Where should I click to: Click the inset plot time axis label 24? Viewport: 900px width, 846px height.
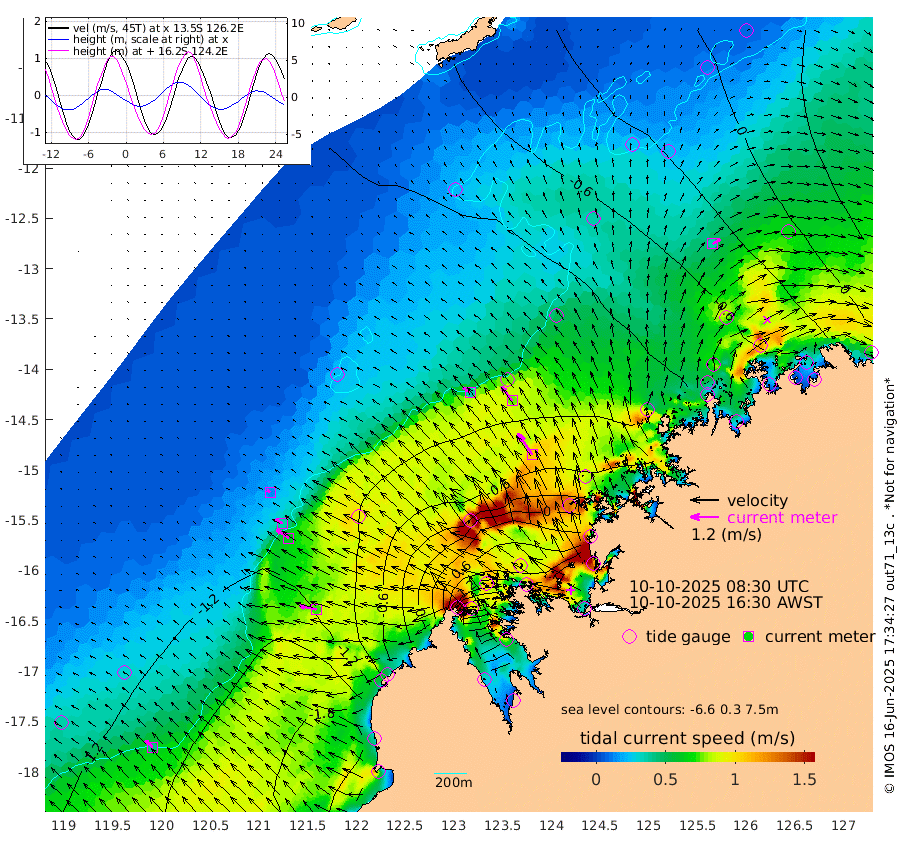[x=276, y=154]
